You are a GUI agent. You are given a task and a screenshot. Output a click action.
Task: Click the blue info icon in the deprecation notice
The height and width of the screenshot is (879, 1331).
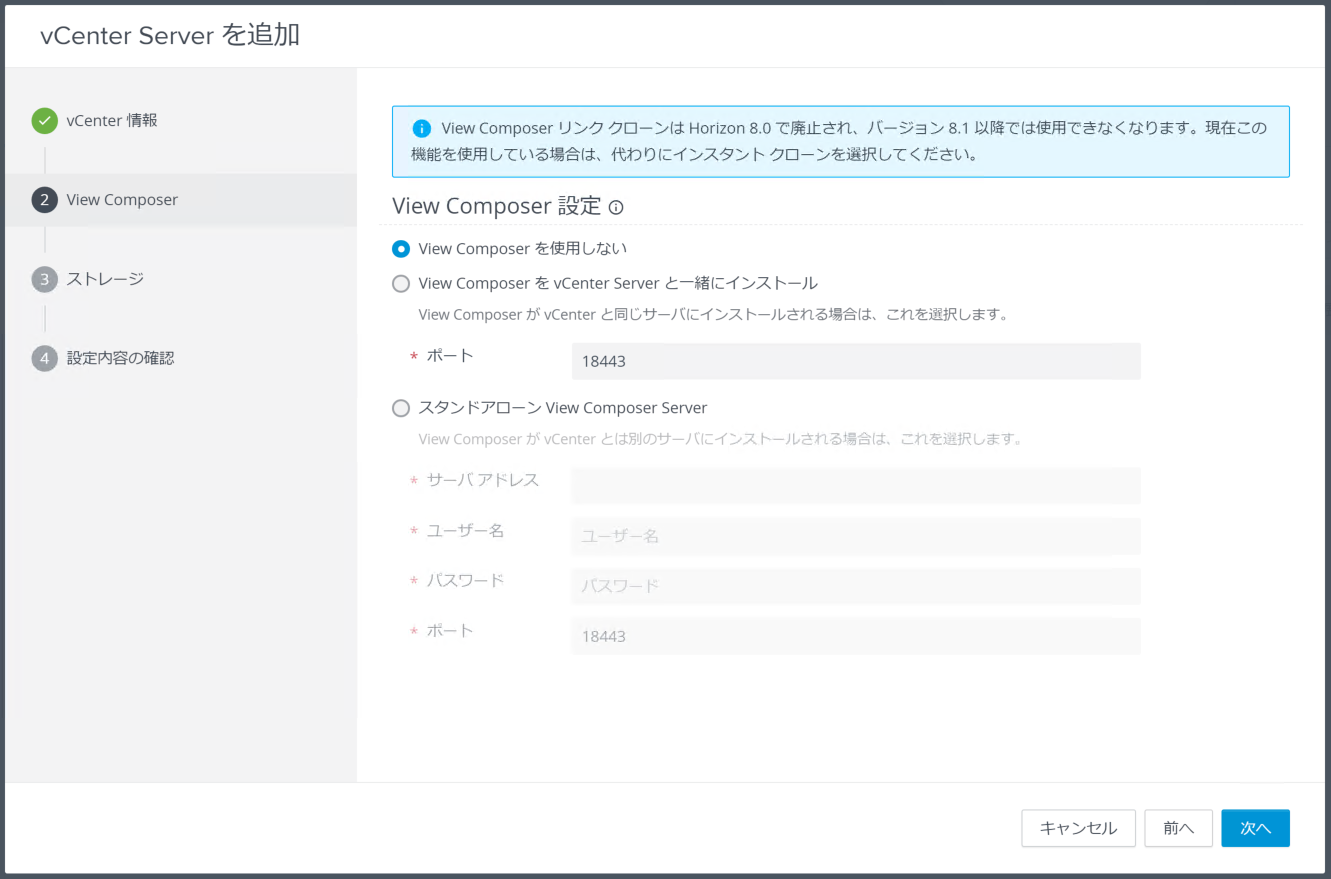tap(421, 129)
